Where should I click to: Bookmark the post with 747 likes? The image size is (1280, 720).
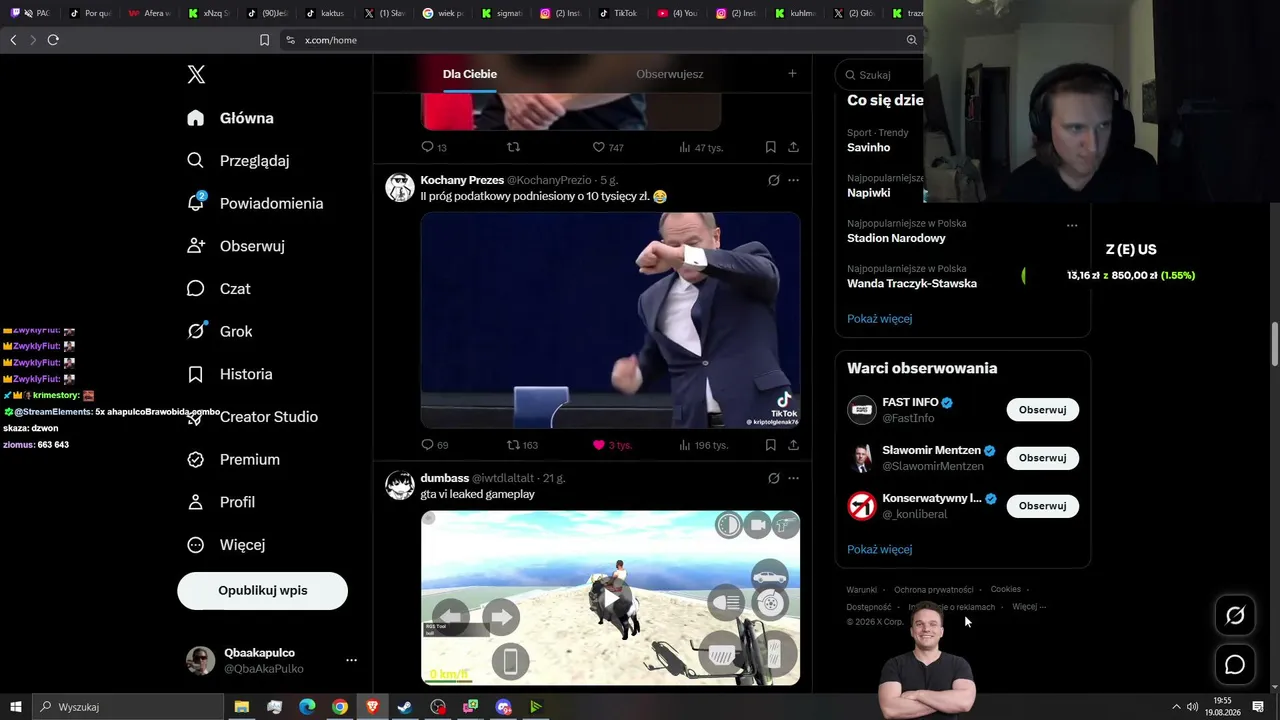[770, 147]
